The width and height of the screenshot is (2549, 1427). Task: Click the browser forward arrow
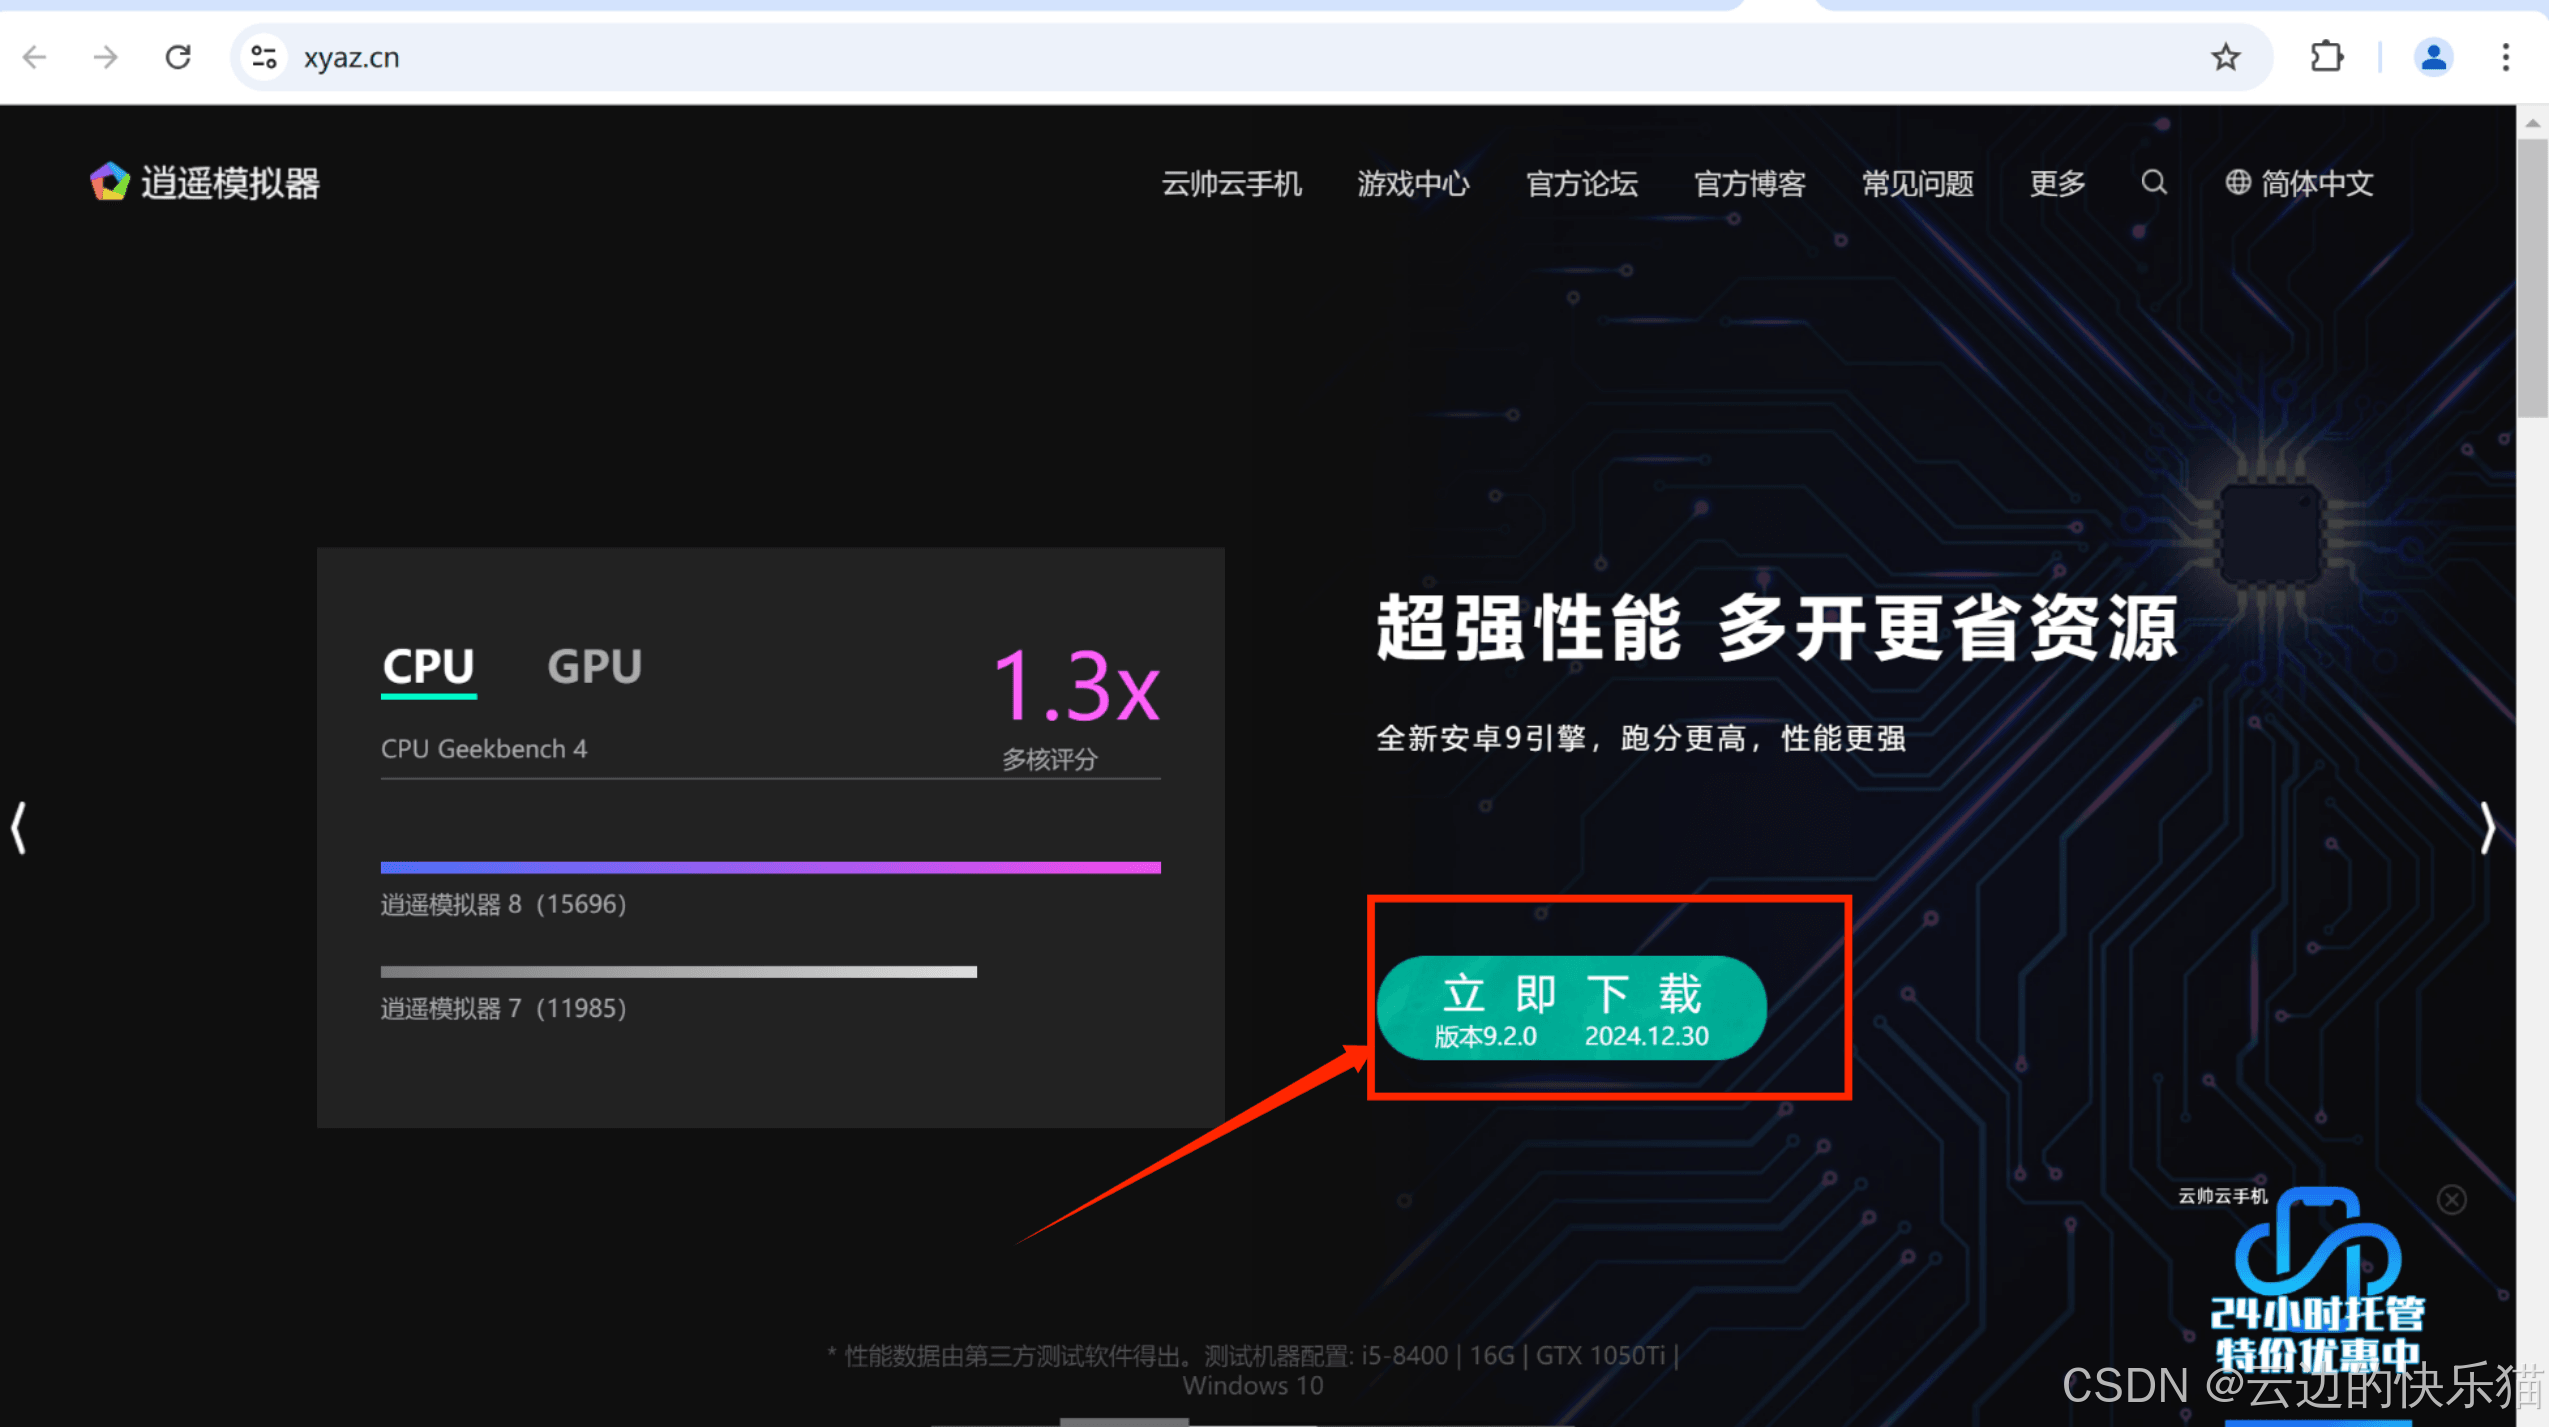105,57
